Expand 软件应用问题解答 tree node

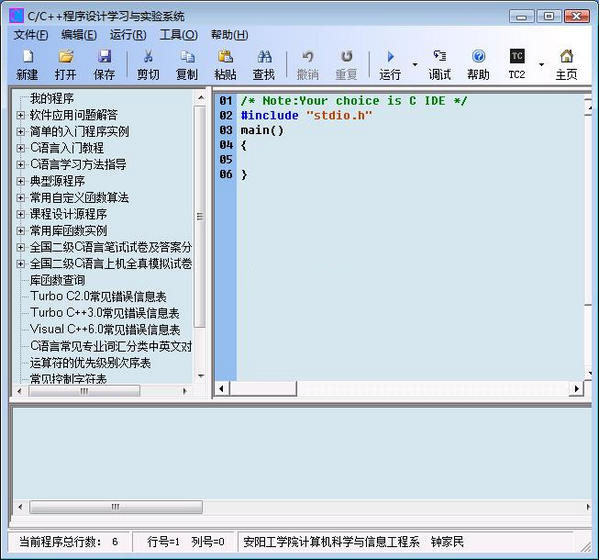21,115
